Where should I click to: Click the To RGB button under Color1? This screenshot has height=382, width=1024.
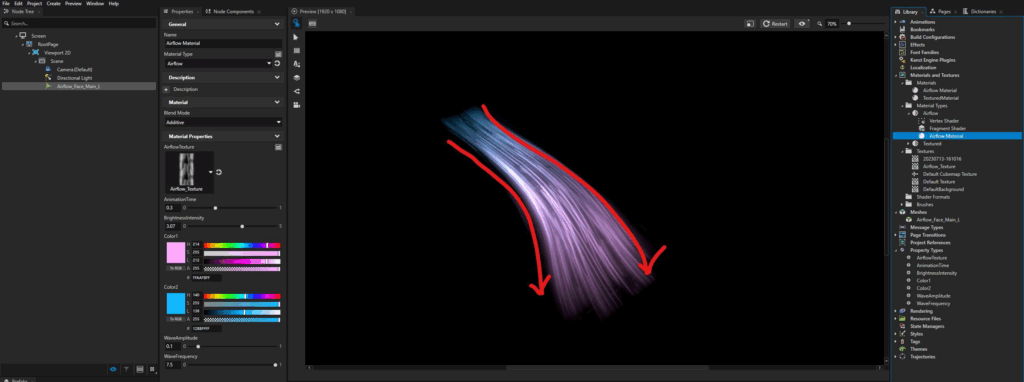174,268
